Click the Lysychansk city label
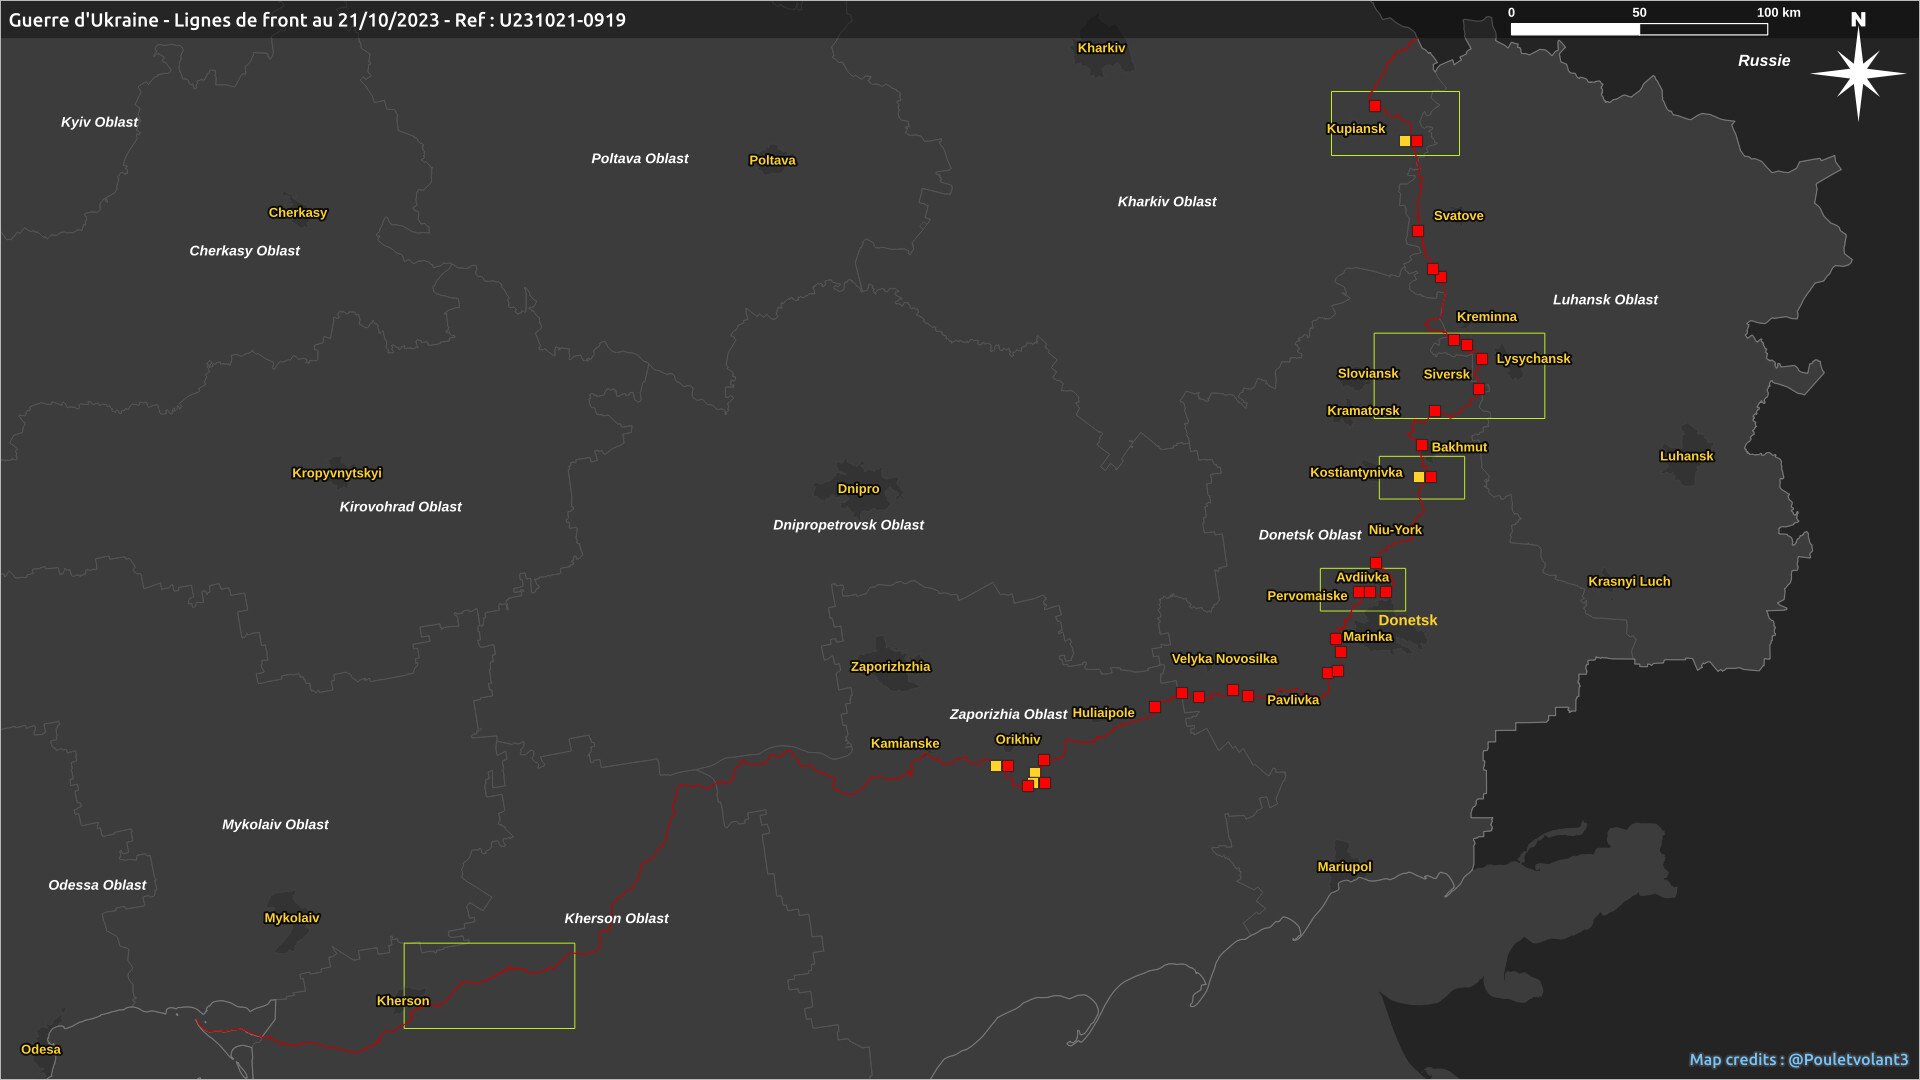The width and height of the screenshot is (1920, 1080). coord(1533,359)
